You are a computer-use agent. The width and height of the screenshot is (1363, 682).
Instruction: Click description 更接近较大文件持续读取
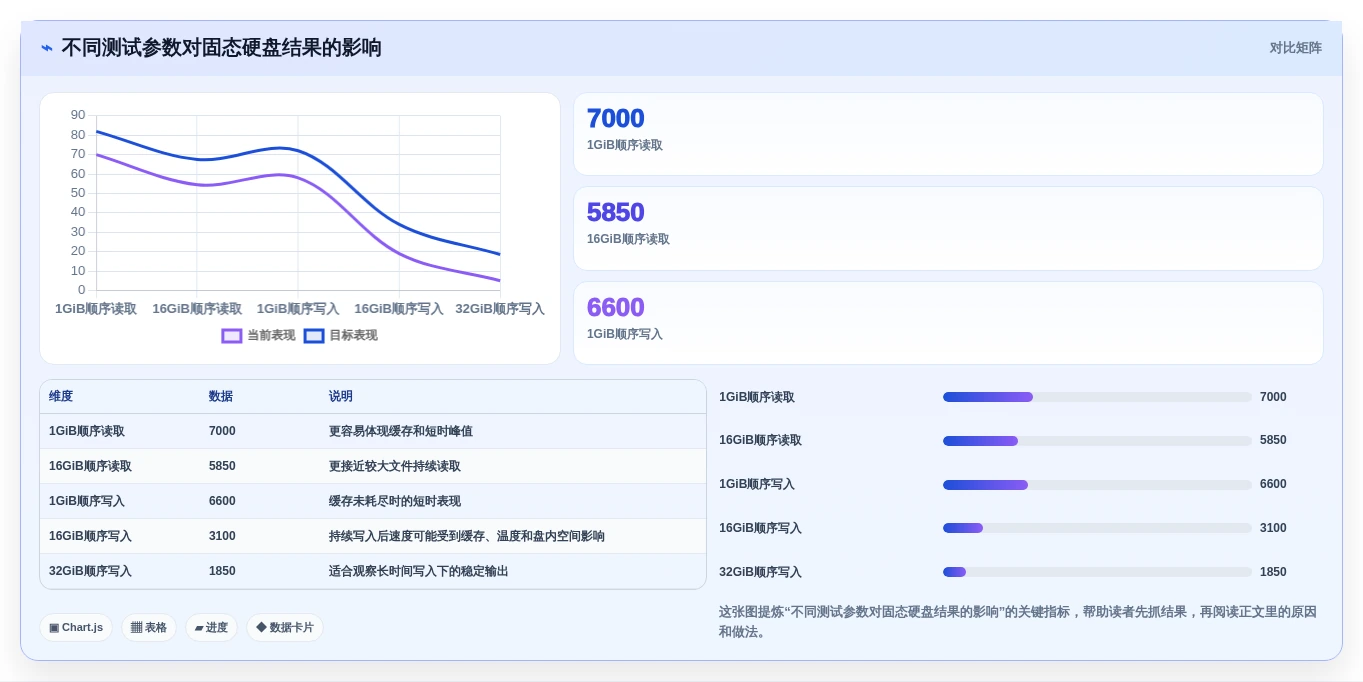click(x=395, y=467)
